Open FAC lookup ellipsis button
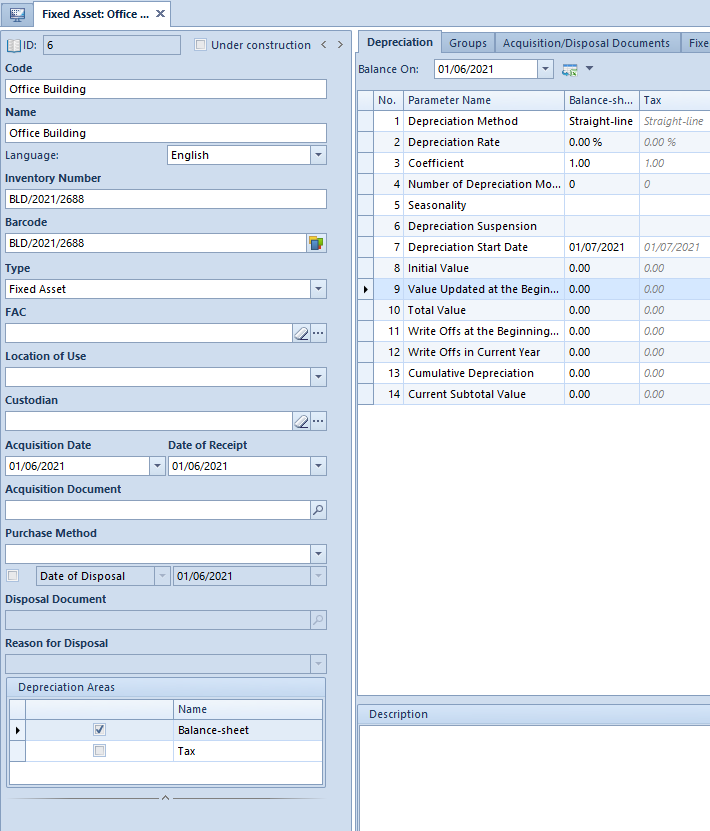 (x=318, y=333)
